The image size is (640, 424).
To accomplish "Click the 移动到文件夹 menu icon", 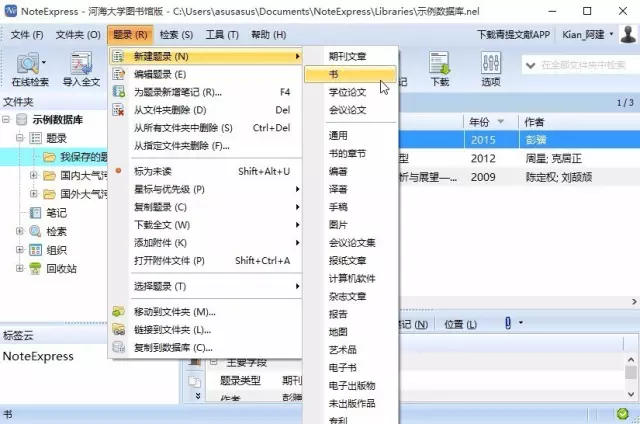I will click(118, 312).
